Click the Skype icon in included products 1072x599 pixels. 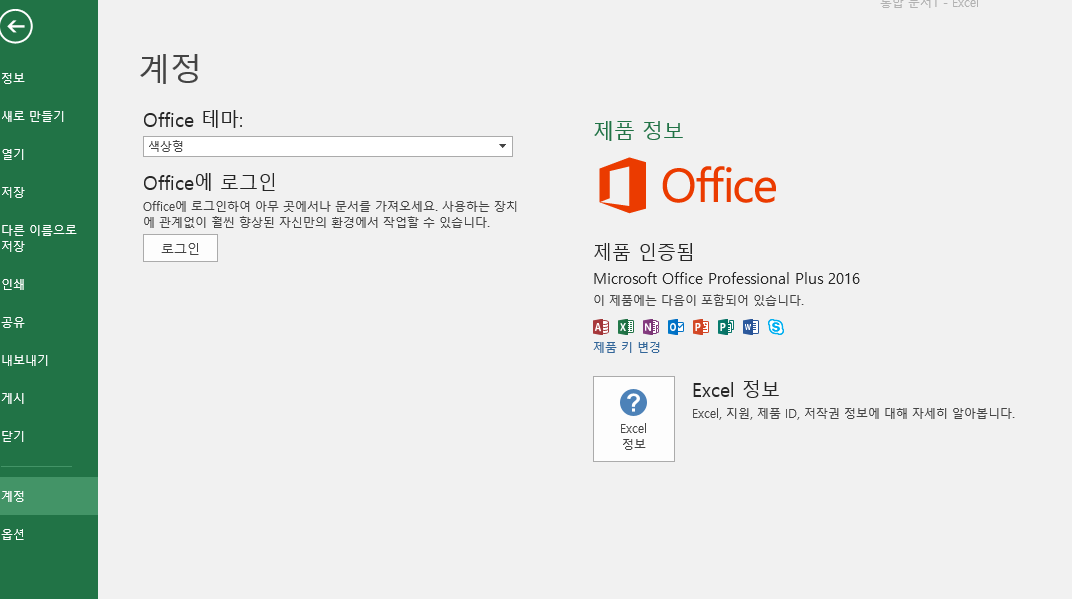(x=776, y=327)
